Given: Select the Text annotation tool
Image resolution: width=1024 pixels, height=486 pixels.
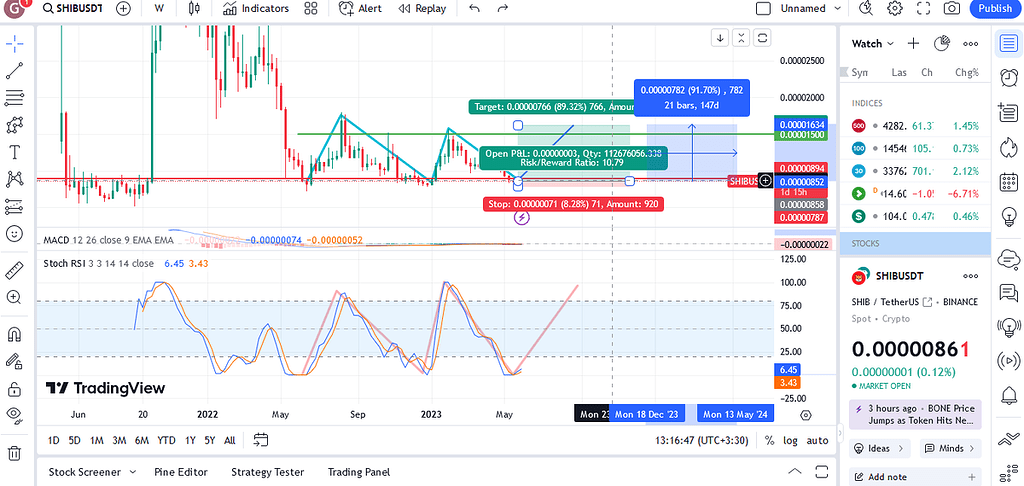Looking at the screenshot, I should (x=14, y=152).
